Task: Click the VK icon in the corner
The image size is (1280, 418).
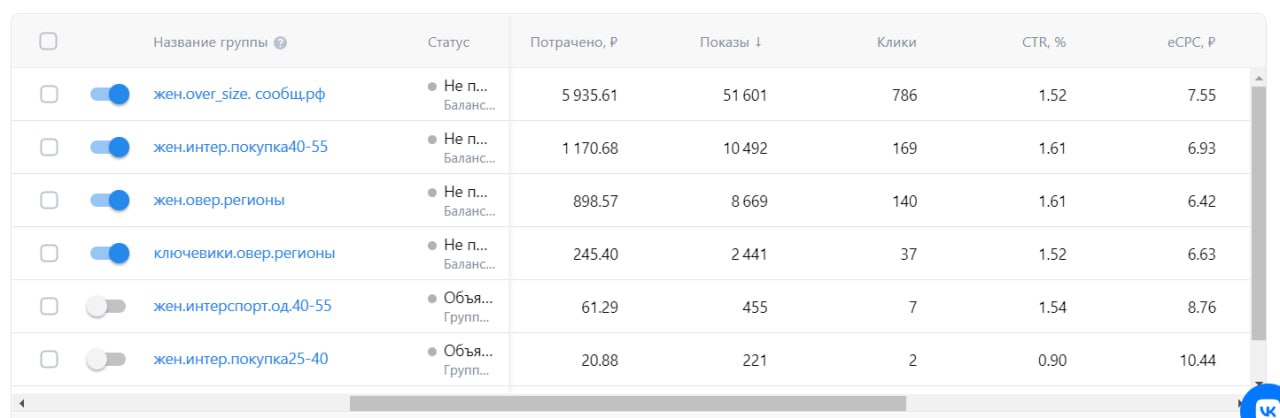Action: tap(1262, 405)
